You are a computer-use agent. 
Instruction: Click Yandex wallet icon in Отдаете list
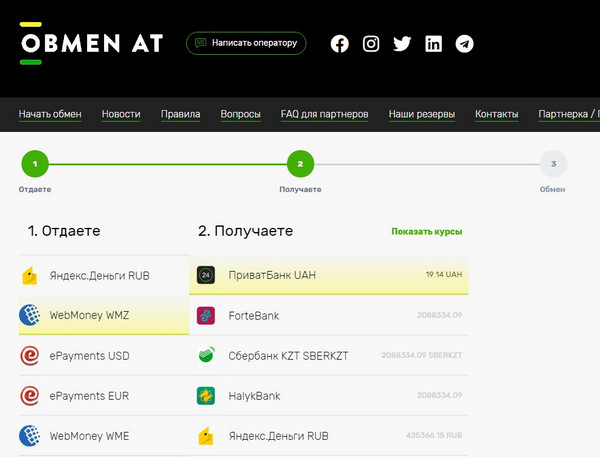[x=30, y=276]
